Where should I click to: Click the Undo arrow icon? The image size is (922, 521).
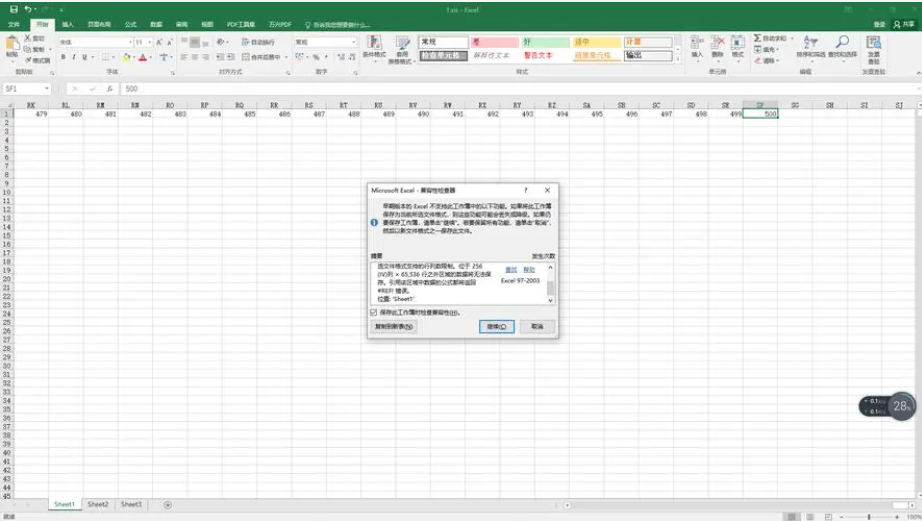coord(29,8)
